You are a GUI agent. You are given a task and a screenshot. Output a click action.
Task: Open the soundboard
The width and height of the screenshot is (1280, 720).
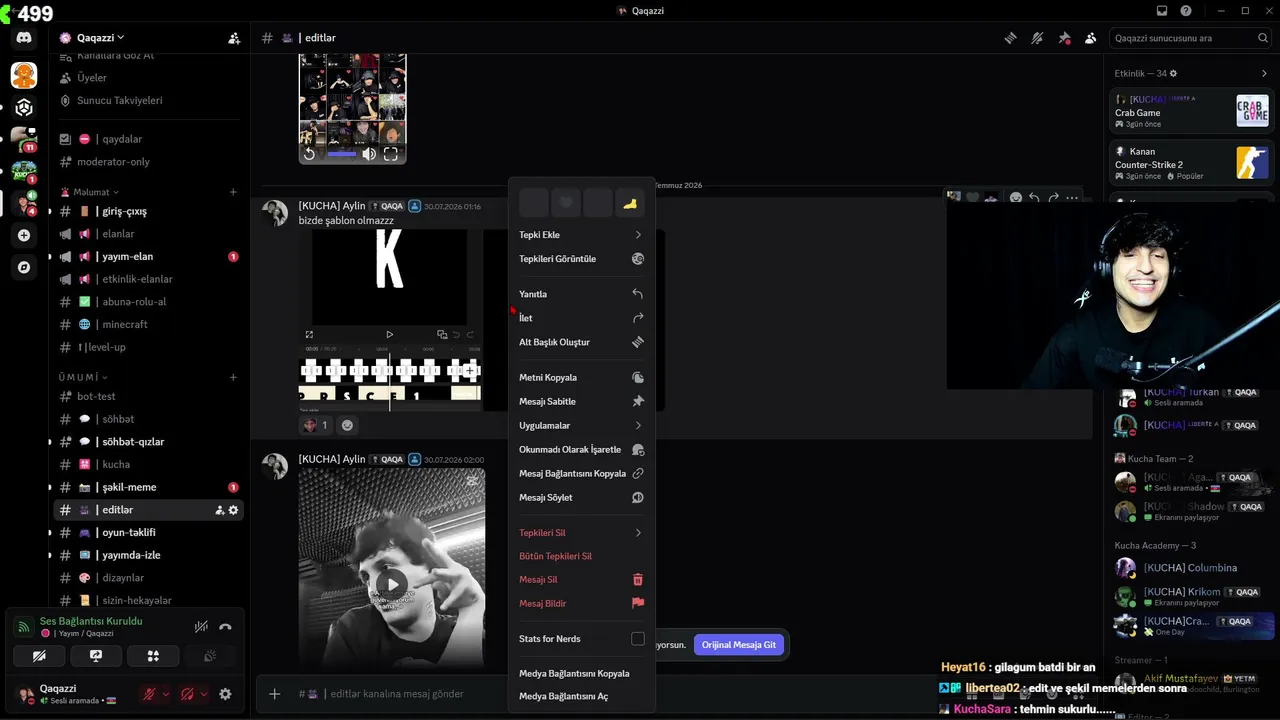click(210, 656)
